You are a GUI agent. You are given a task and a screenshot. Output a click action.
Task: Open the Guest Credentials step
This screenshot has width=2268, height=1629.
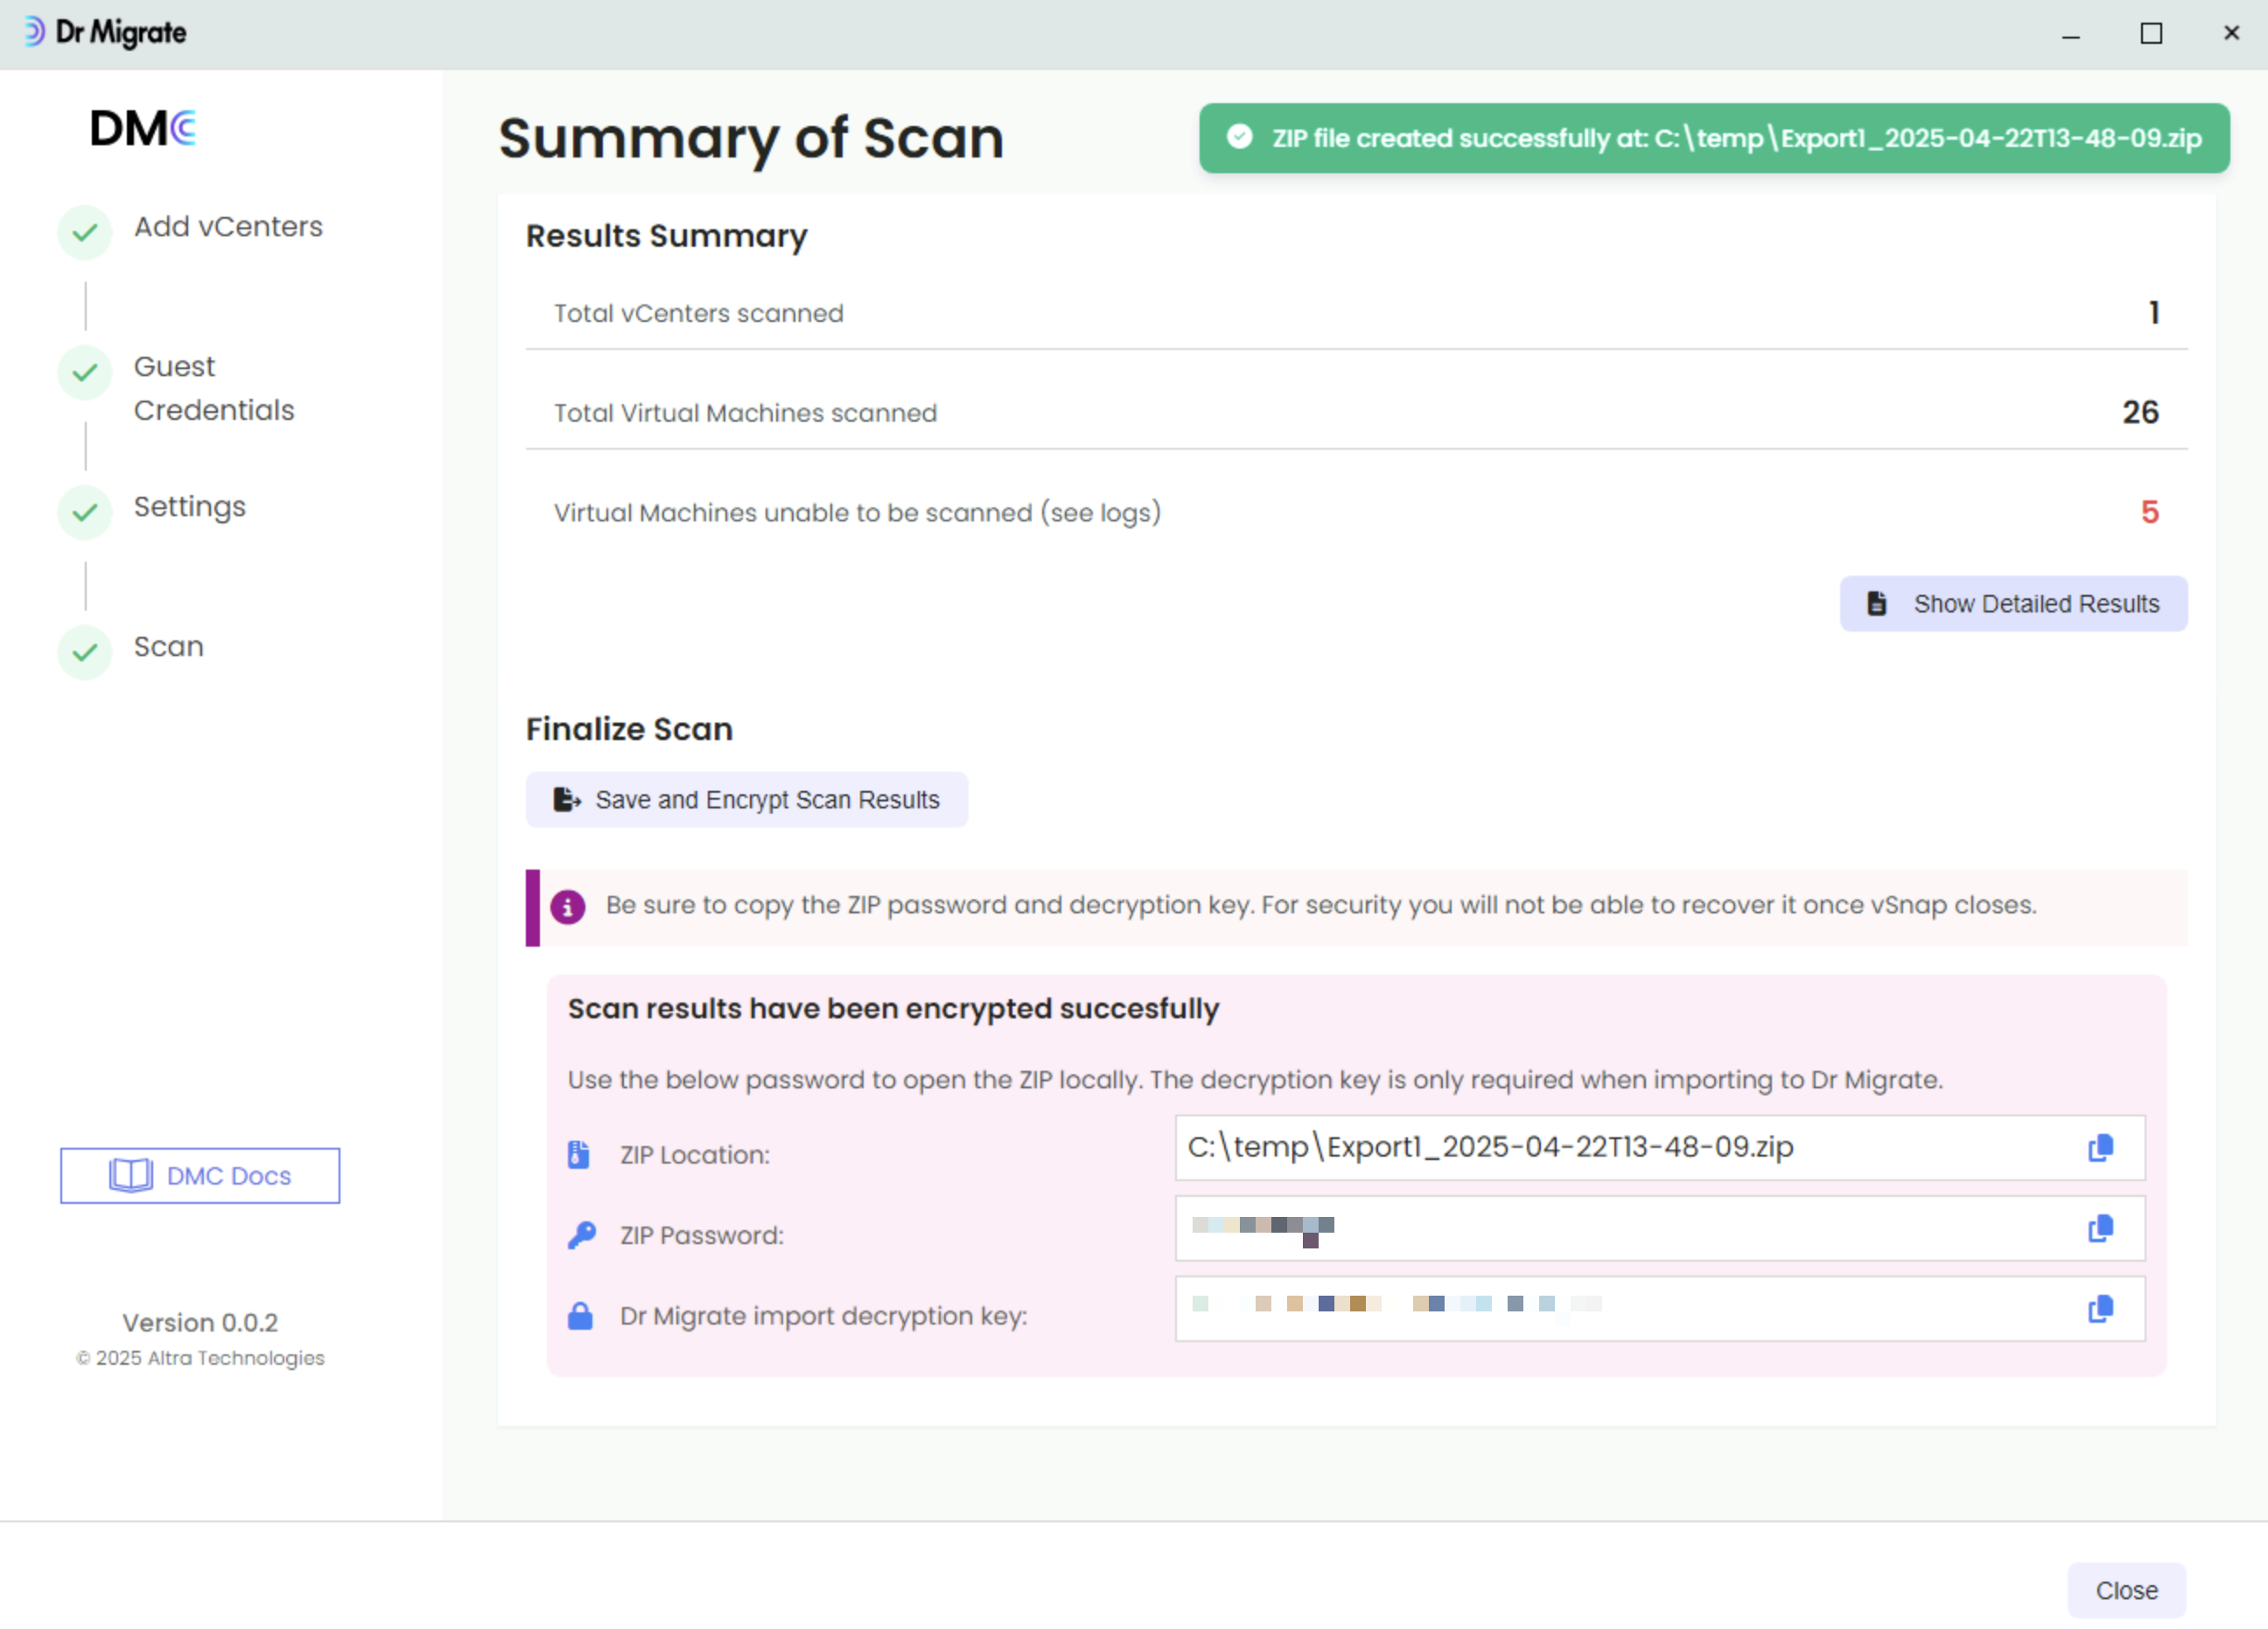[x=214, y=389]
